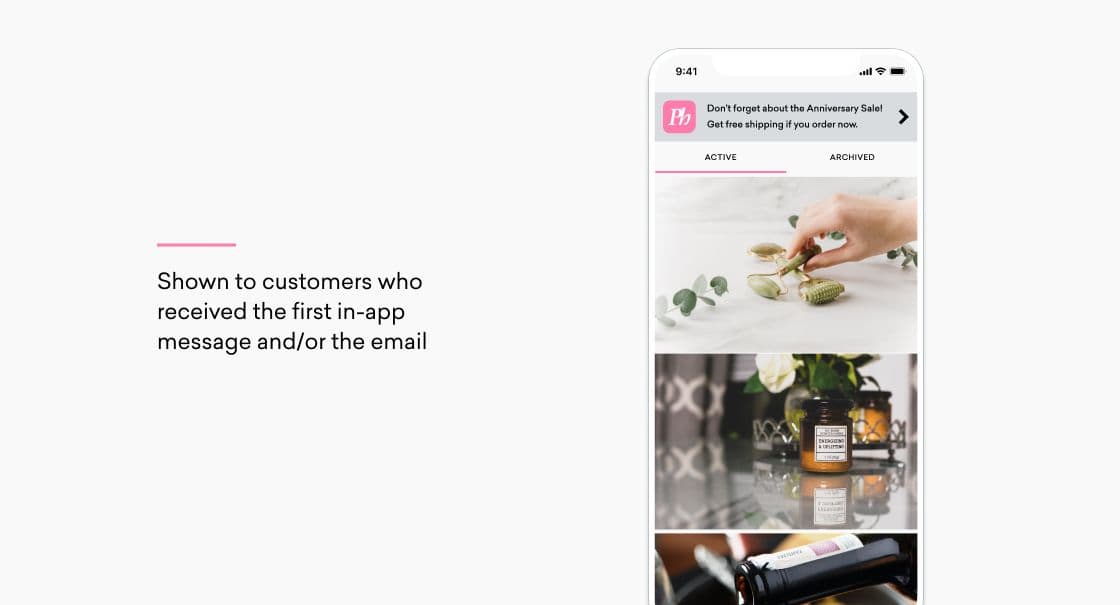
Task: Switch to the ARCHIVED tab
Action: [x=851, y=157]
